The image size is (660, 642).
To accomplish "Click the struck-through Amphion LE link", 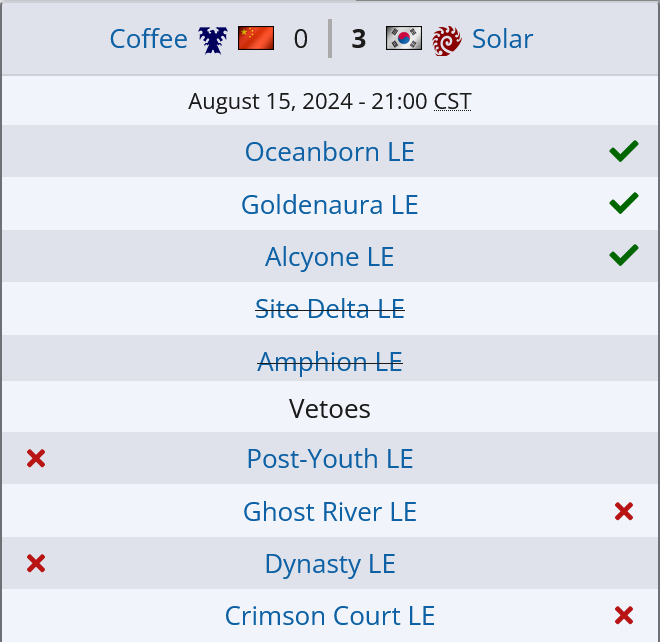I will pos(330,361).
